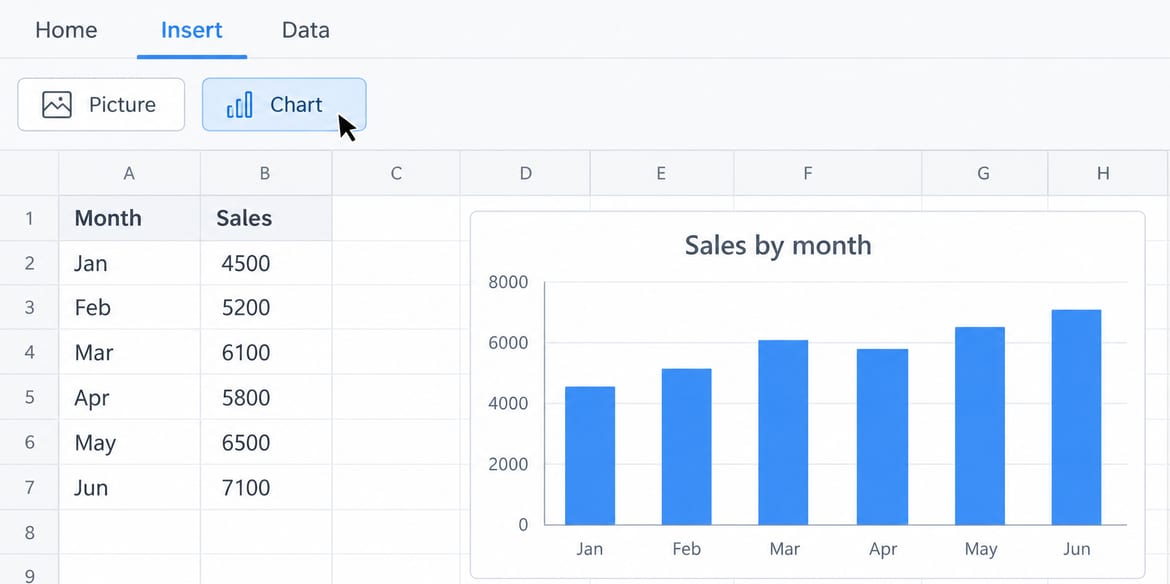Select row 4 header
The height and width of the screenshot is (584, 1170).
pyautogui.click(x=29, y=352)
